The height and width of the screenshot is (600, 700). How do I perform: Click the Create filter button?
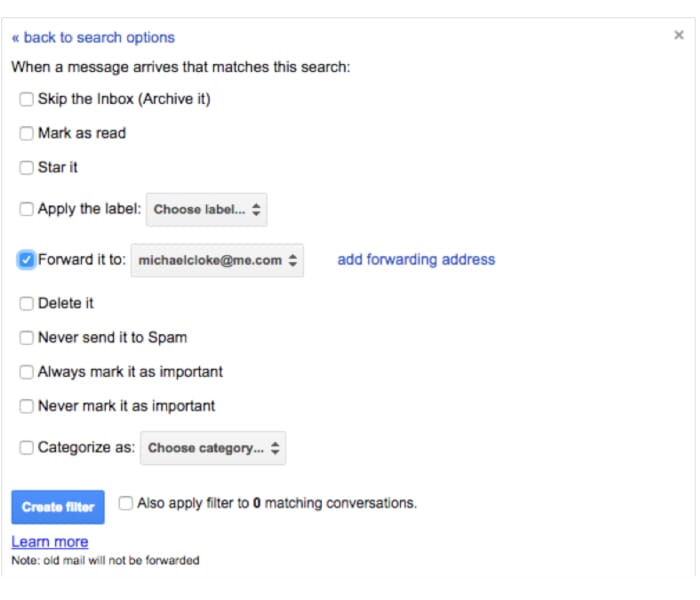click(58, 507)
